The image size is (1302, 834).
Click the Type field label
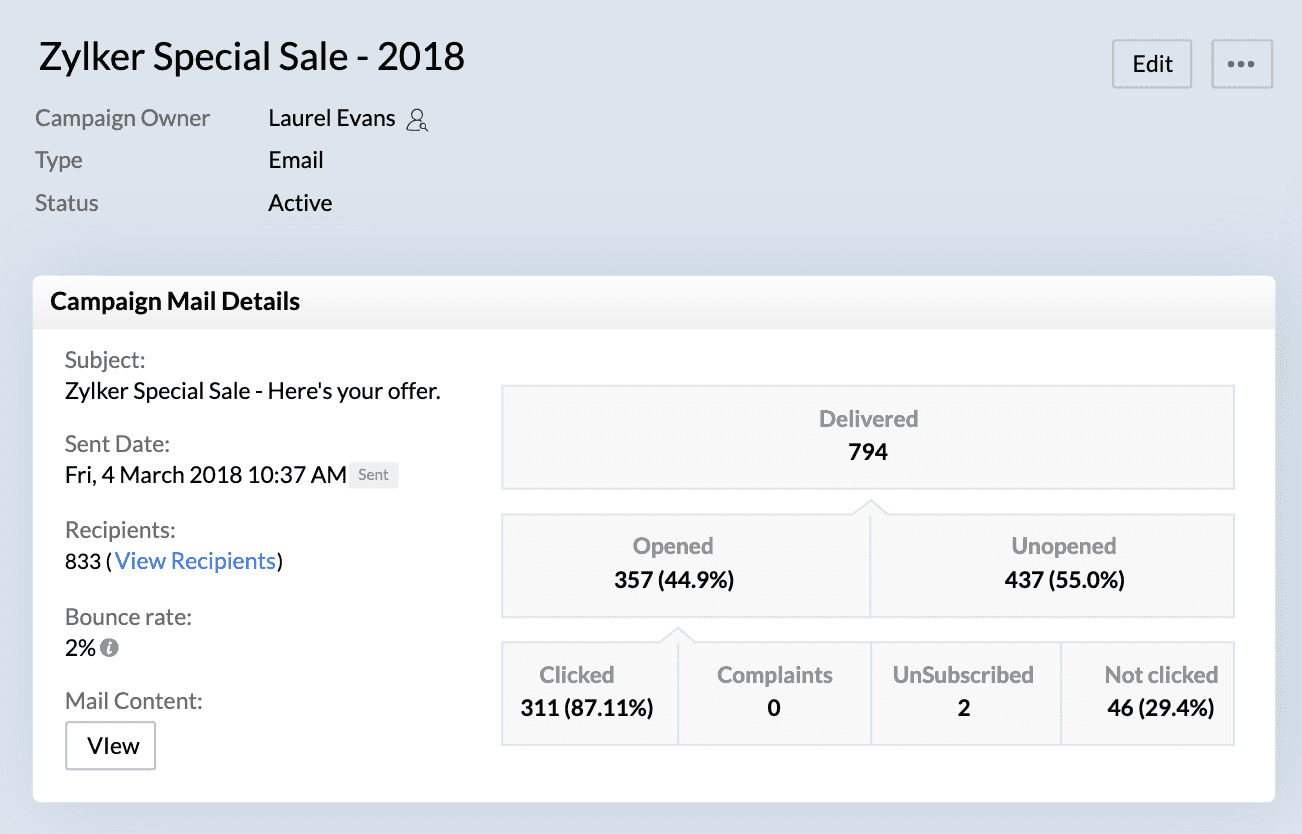pos(59,160)
